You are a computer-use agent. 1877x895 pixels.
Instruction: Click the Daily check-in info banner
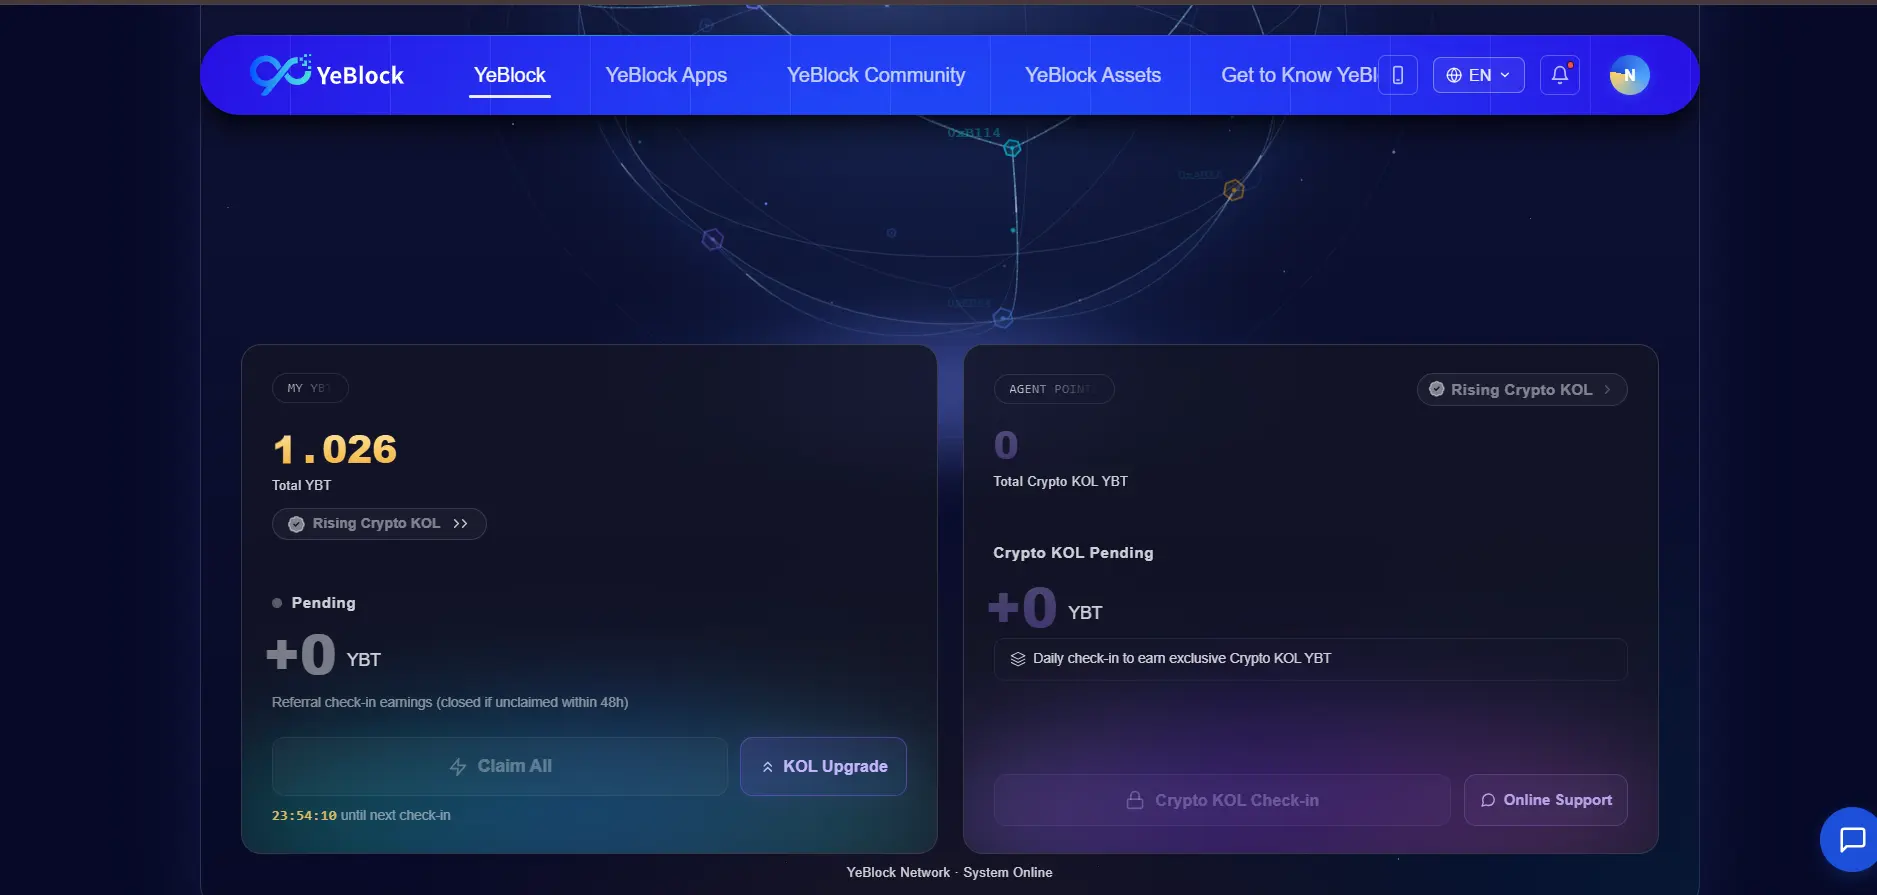click(1311, 659)
